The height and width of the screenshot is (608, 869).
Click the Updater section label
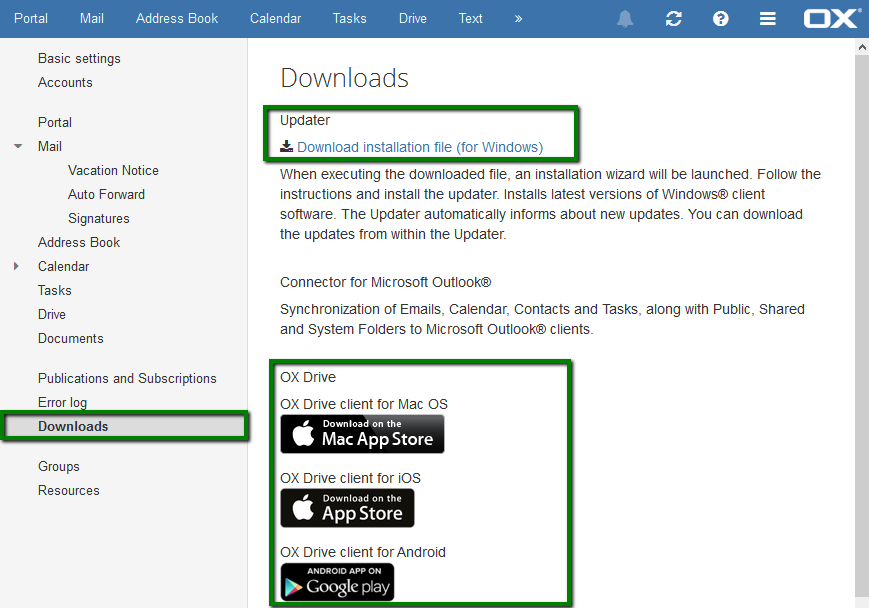click(x=305, y=120)
